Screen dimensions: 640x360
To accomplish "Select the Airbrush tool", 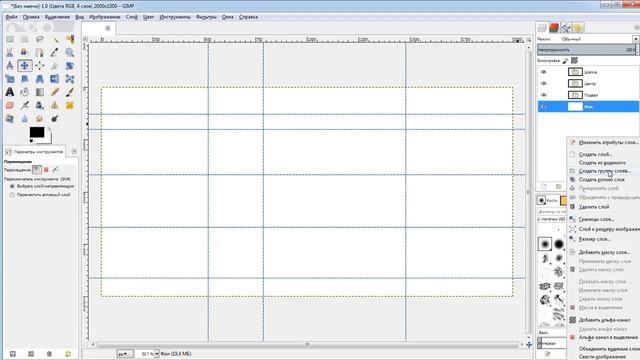I will point(24,105).
